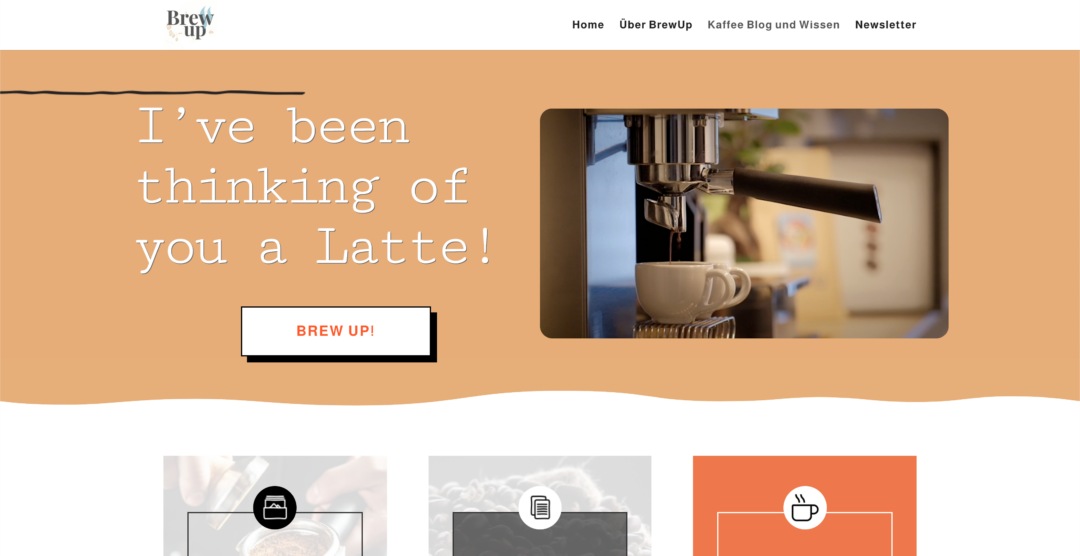Click the 'I've been thinking of you a Latte!' headline
Screen dimensions: 1080x556
point(314,187)
